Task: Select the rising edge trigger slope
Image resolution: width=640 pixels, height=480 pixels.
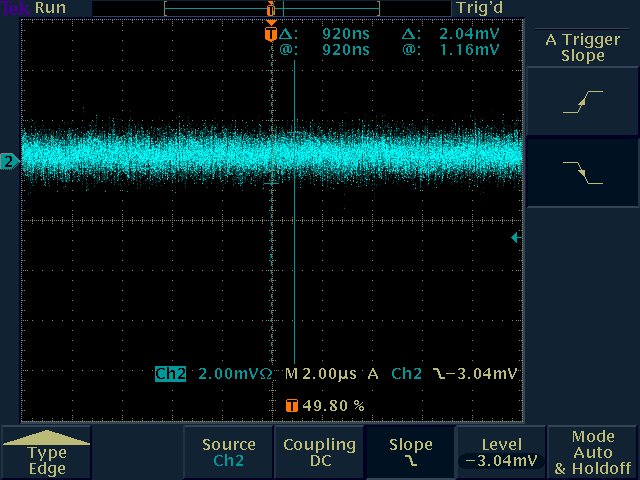Action: tap(582, 102)
